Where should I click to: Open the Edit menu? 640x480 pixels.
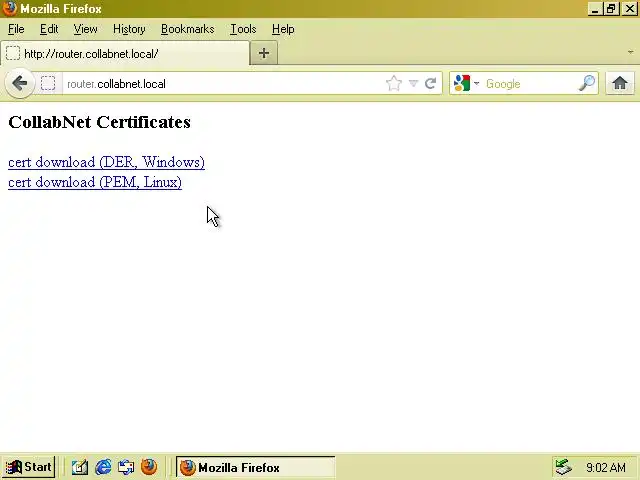pos(49,29)
